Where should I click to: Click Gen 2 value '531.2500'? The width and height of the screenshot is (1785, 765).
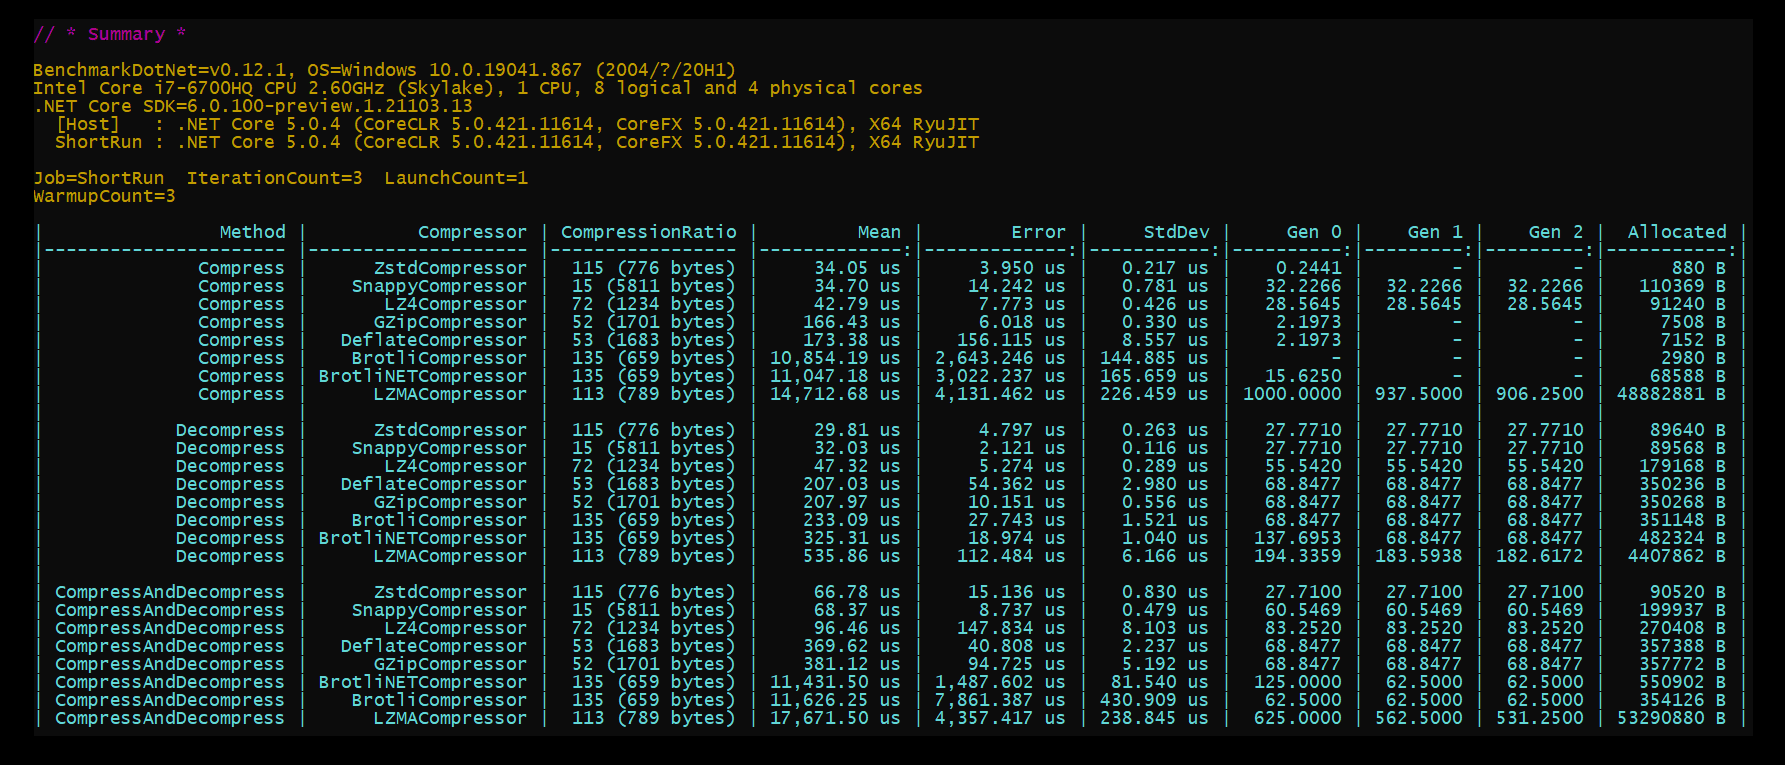click(1540, 718)
